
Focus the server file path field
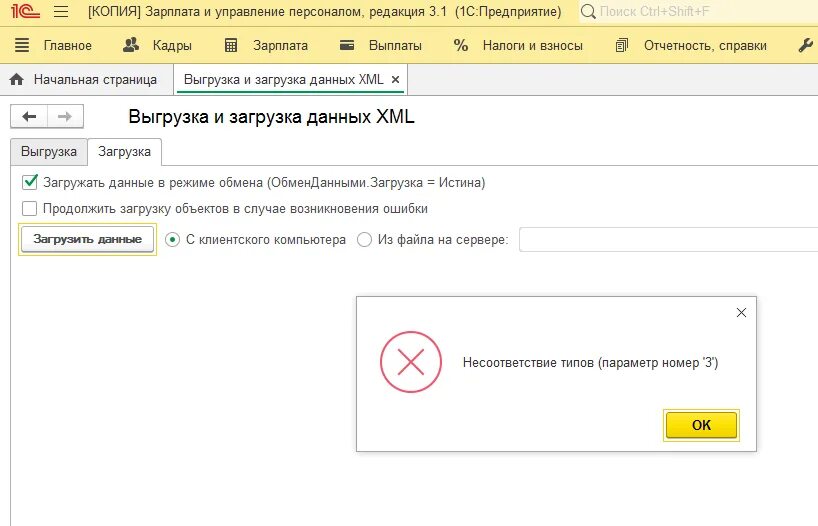click(668, 240)
